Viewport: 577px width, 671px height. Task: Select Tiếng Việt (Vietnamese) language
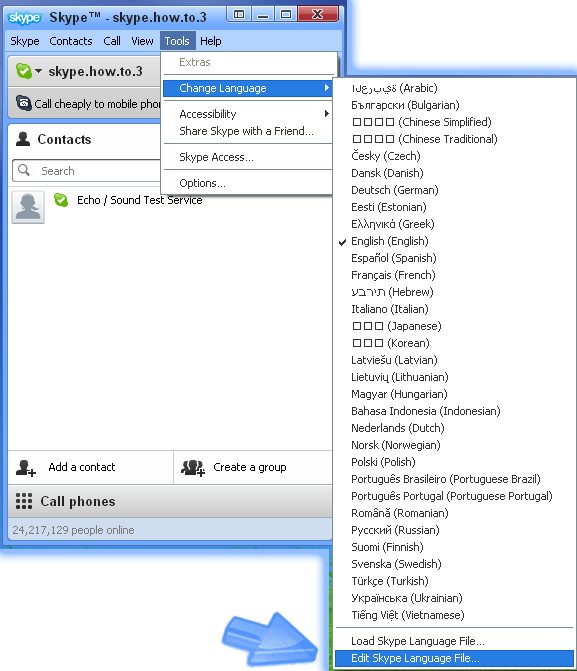point(407,615)
